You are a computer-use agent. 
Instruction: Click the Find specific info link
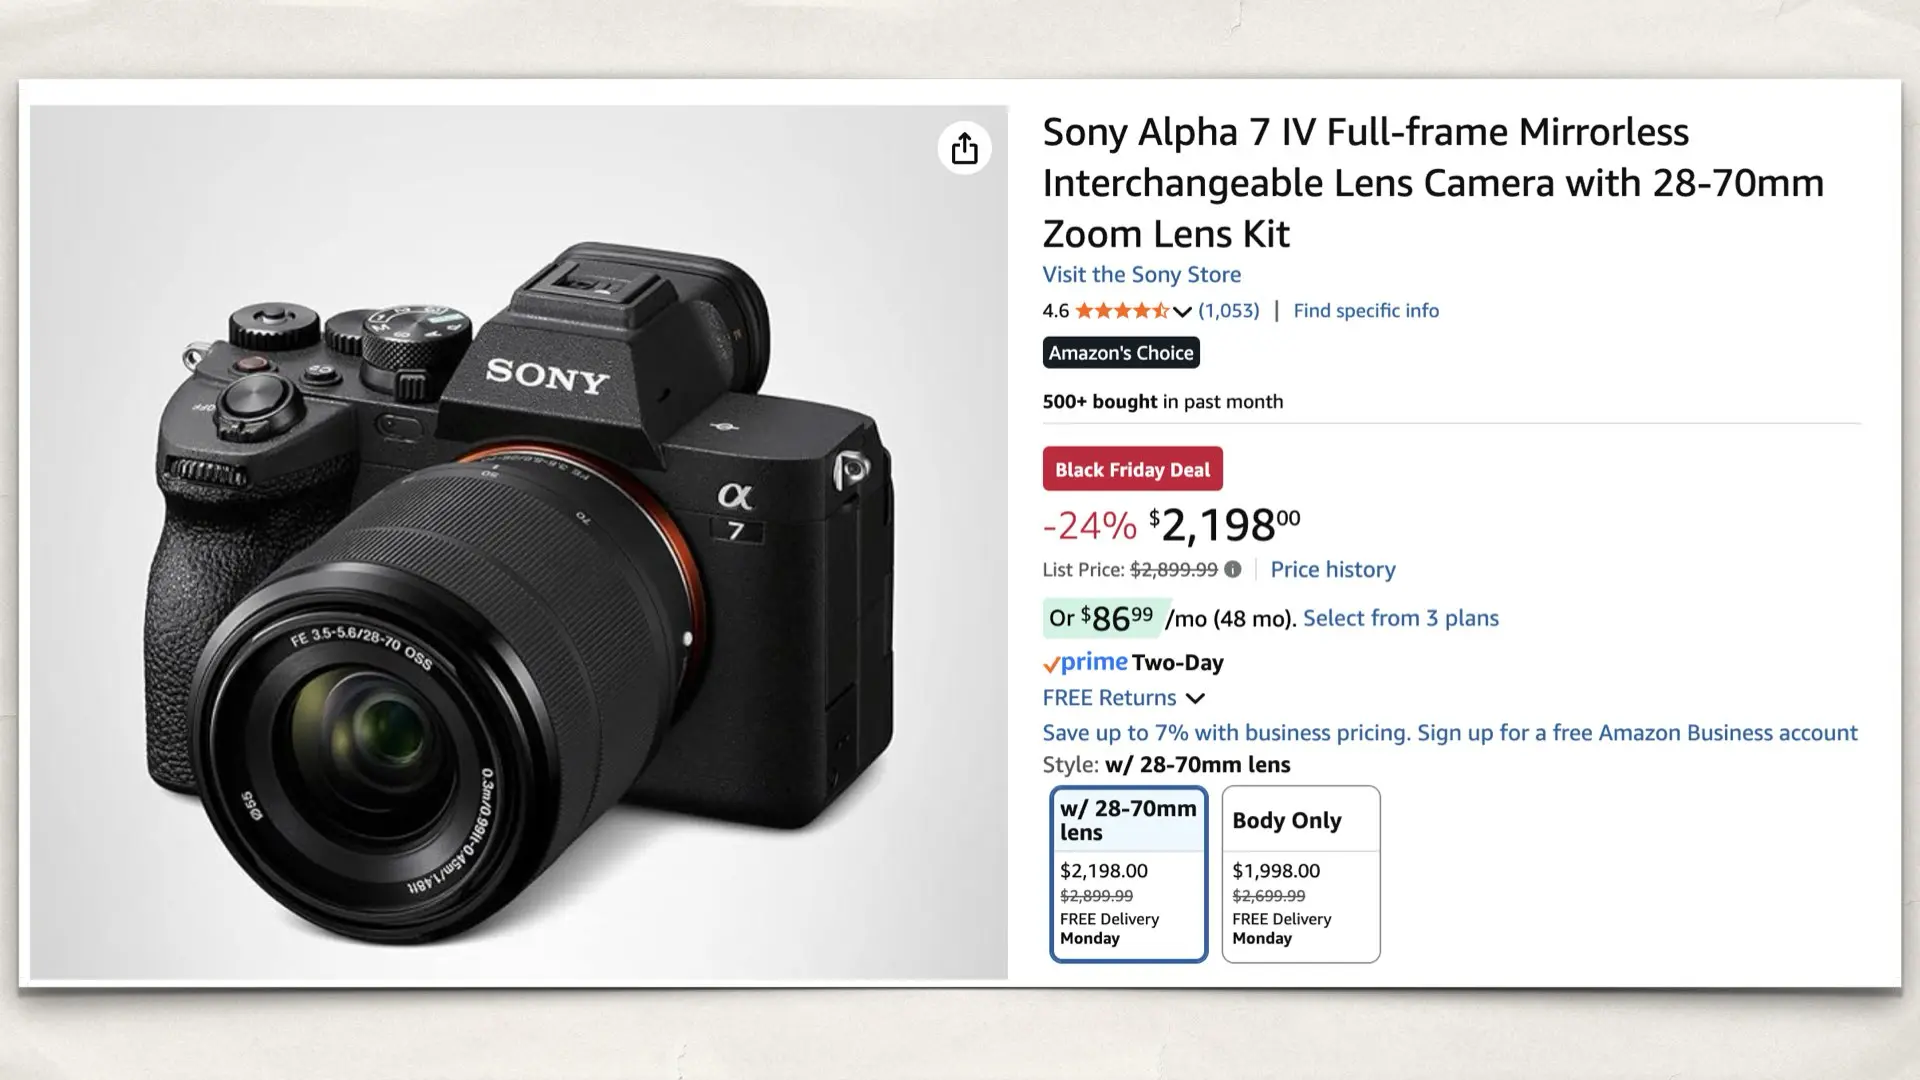(1366, 311)
